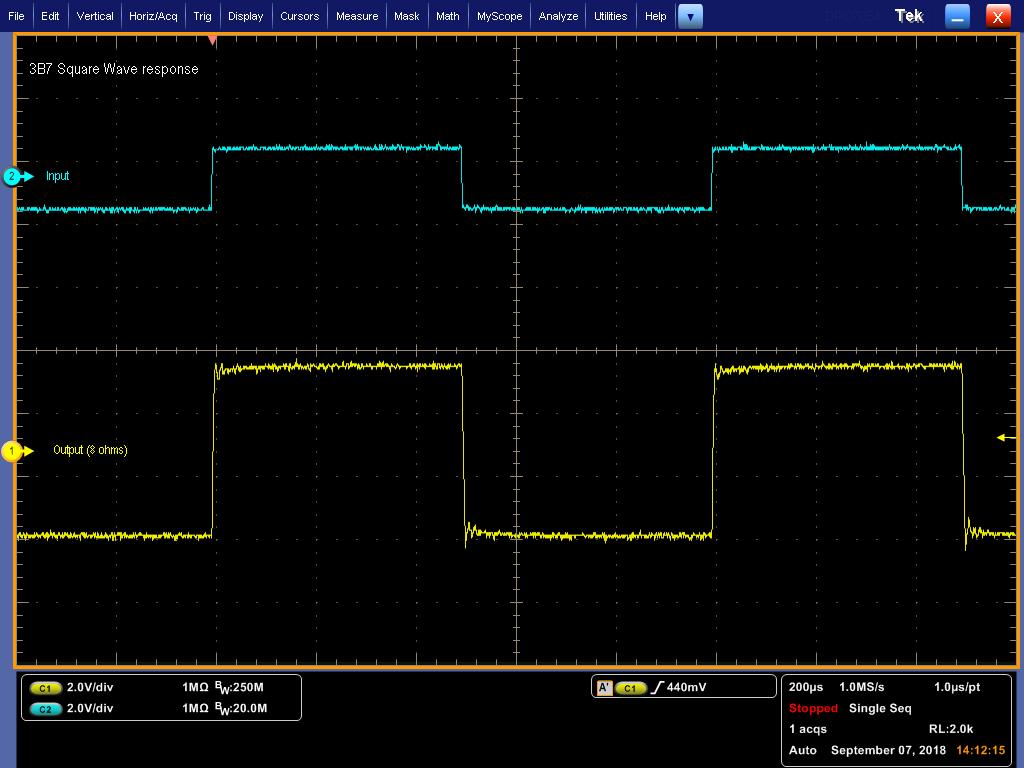Click the A trigger indicator icon
This screenshot has height=768, width=1024.
pyautogui.click(x=604, y=688)
